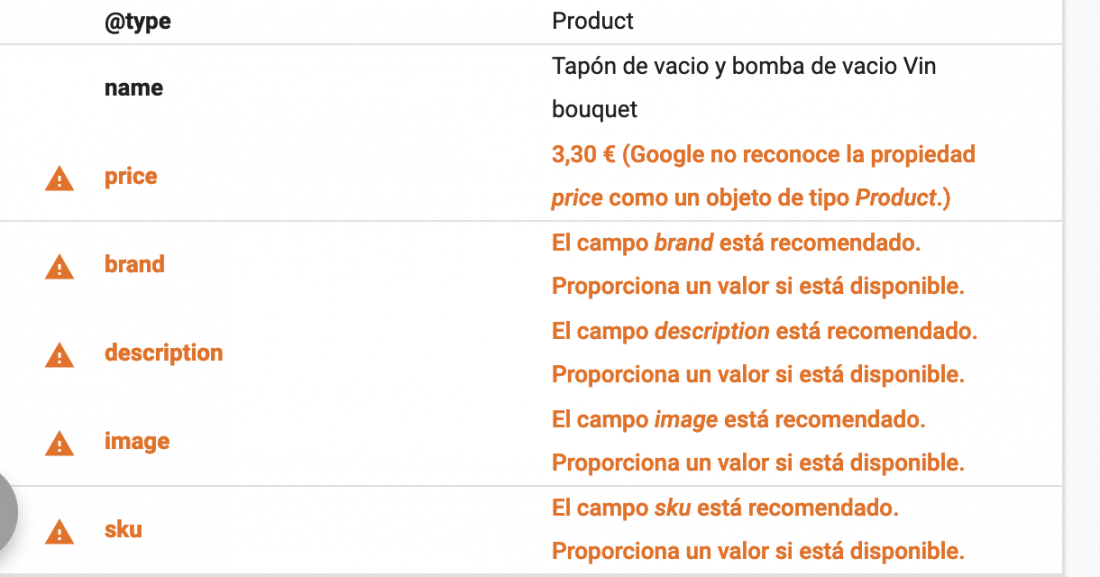Click the image row warning icon
The image size is (1100, 577).
[x=60, y=444]
